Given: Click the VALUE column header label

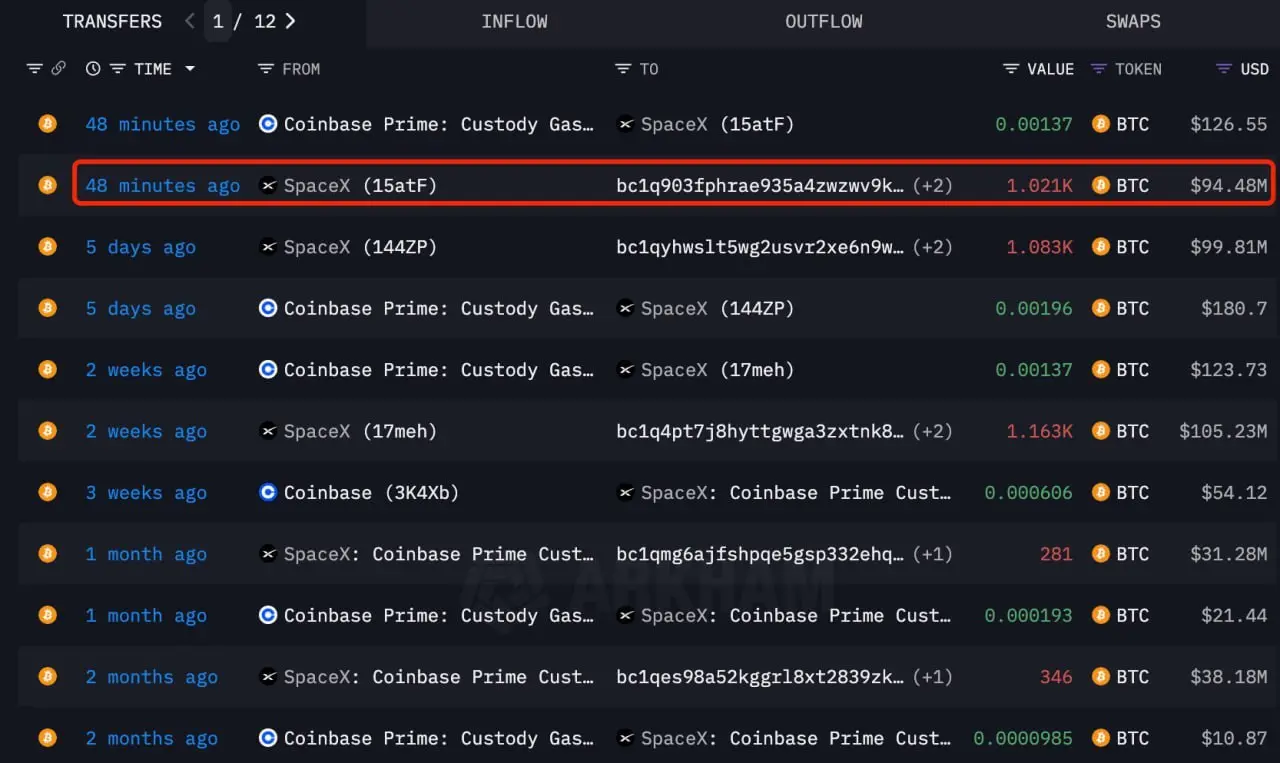Looking at the screenshot, I should pyautogui.click(x=1051, y=69).
